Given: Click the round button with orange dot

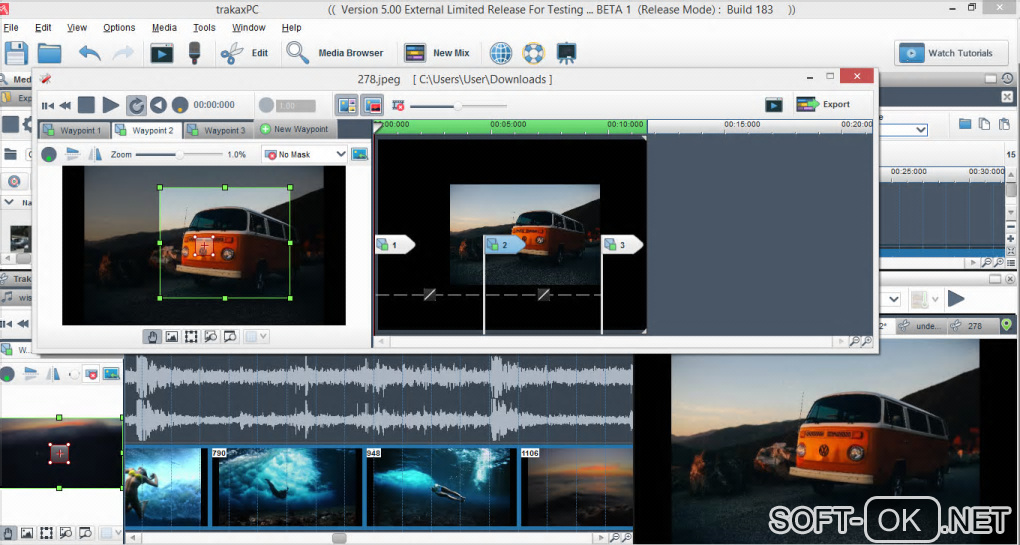Looking at the screenshot, I should click(180, 105).
